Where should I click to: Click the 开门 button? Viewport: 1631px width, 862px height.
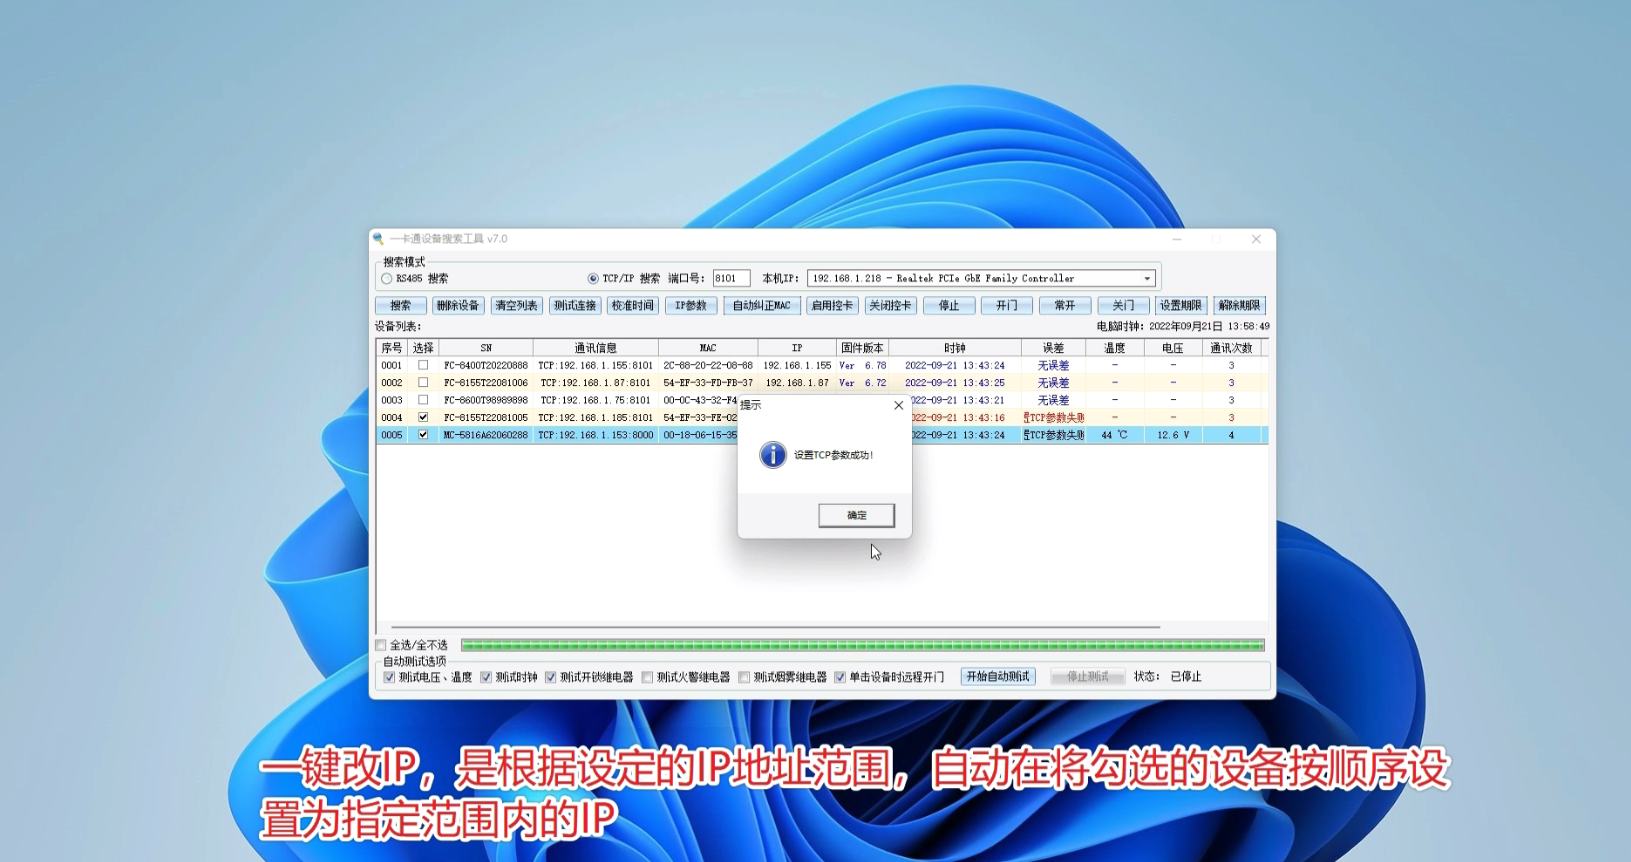pyautogui.click(x=1007, y=306)
